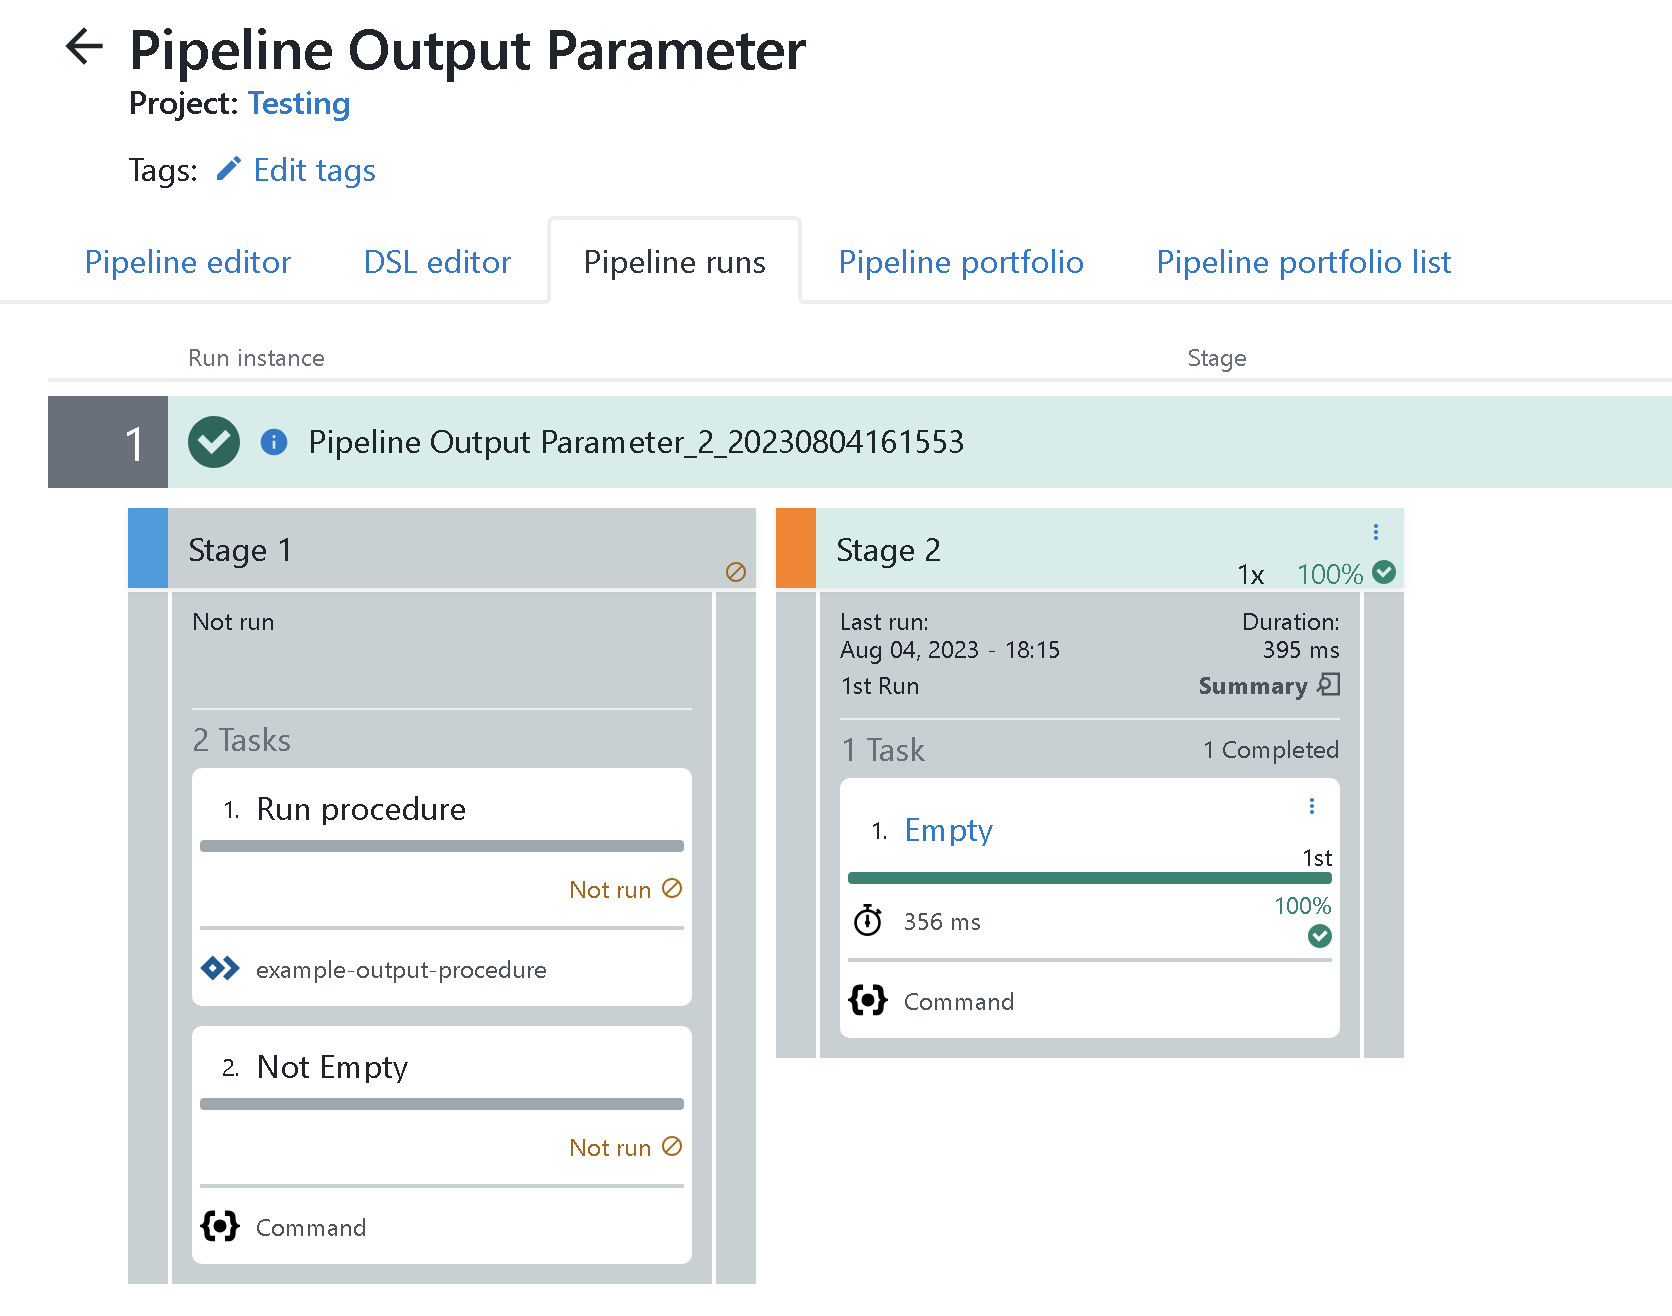This screenshot has width=1672, height=1316.
Task: Go to the Pipeline portfolio list tab
Action: (x=1303, y=262)
